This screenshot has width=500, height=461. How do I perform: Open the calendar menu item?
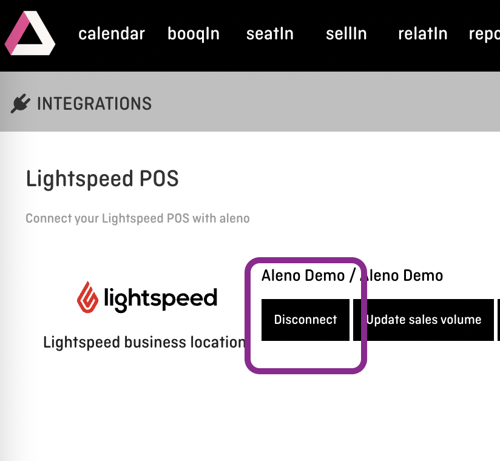112,34
